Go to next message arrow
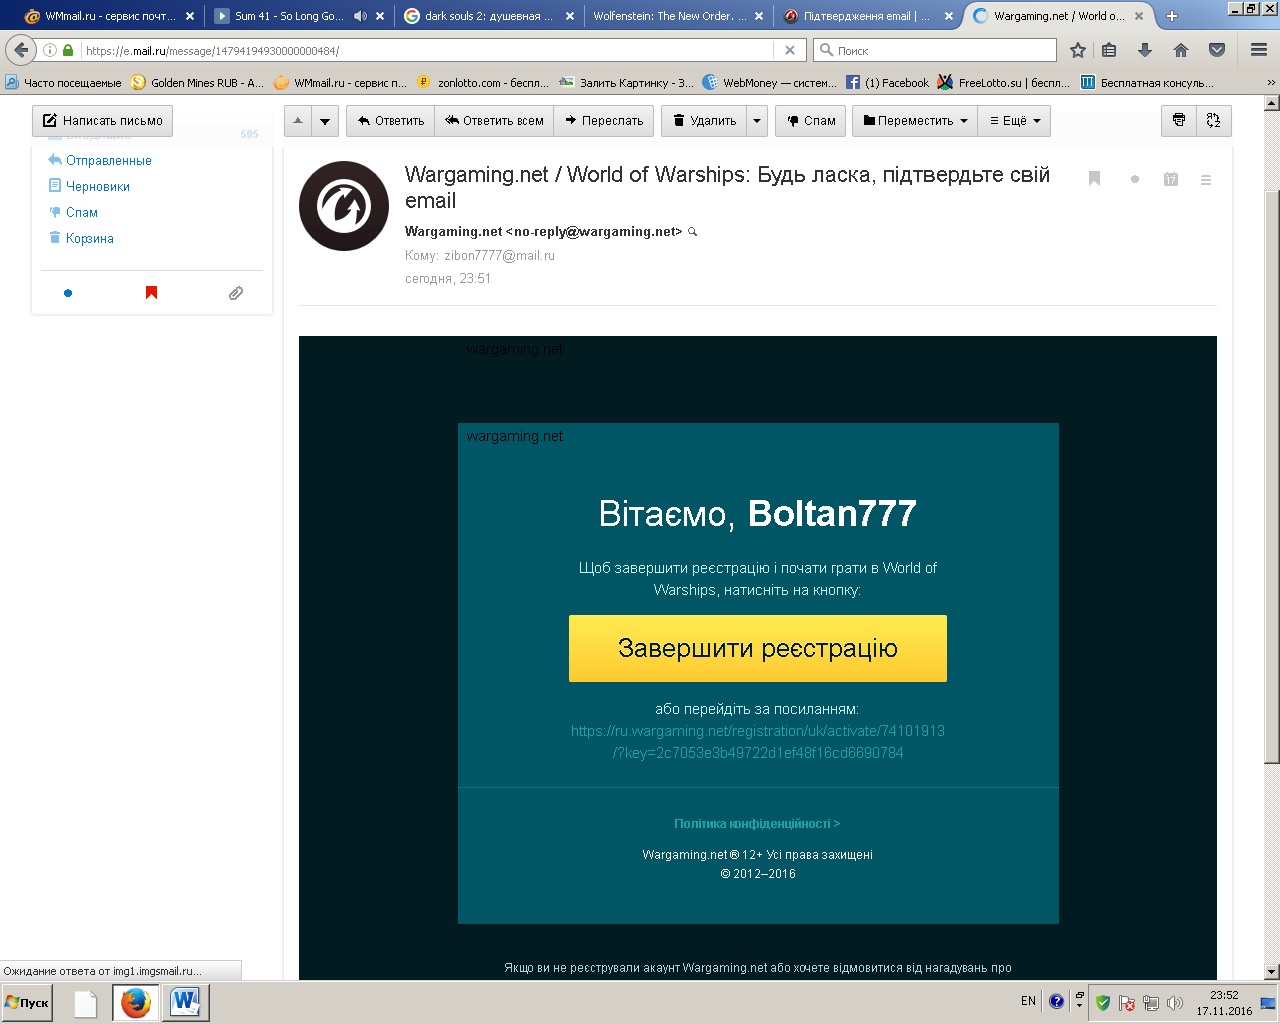 coord(325,120)
